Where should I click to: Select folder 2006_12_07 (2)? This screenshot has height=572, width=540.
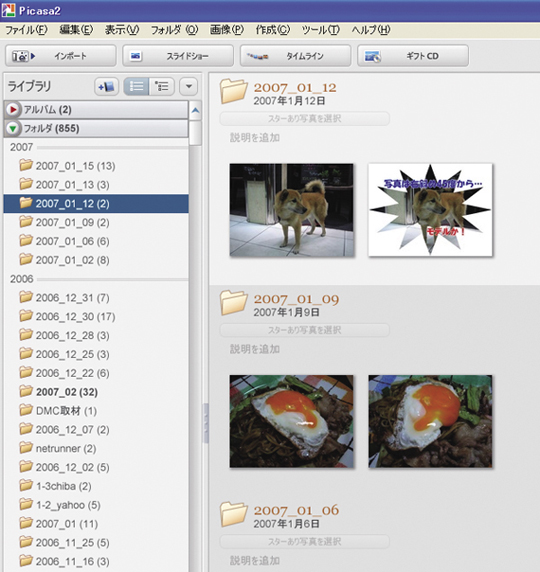coord(96,430)
